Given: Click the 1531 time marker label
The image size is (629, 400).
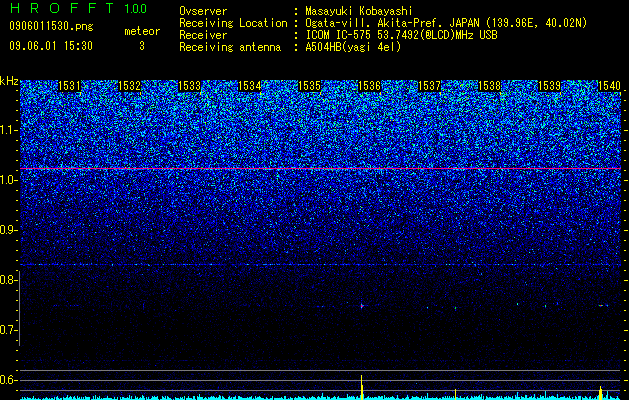Looking at the screenshot, I should coord(69,86).
